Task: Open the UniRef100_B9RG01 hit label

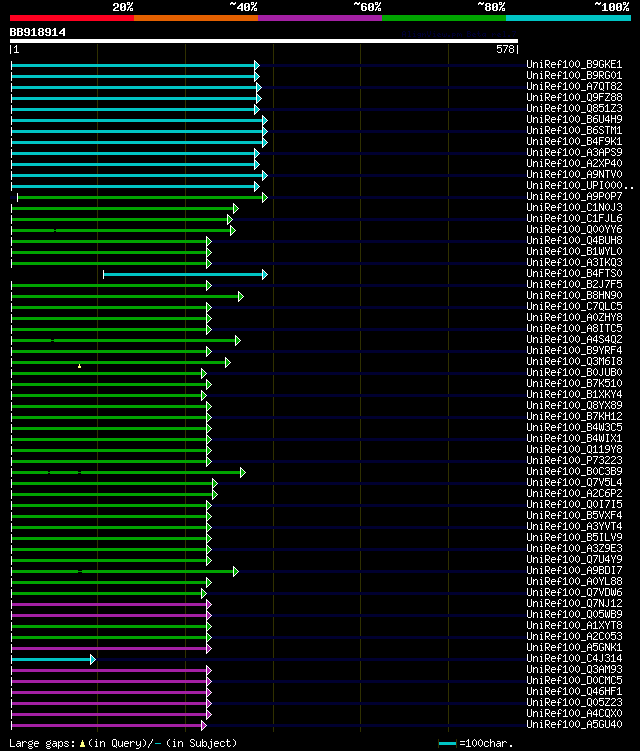Action: (574, 75)
